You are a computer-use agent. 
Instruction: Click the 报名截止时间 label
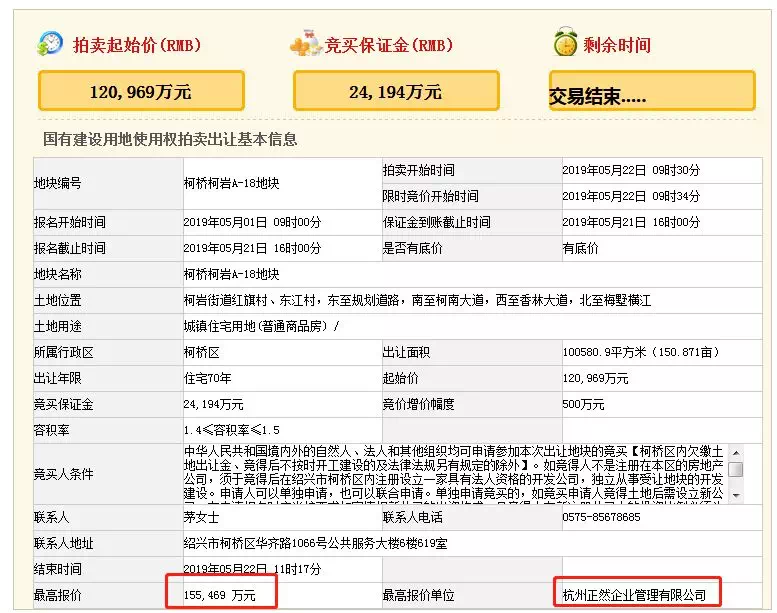point(69,248)
